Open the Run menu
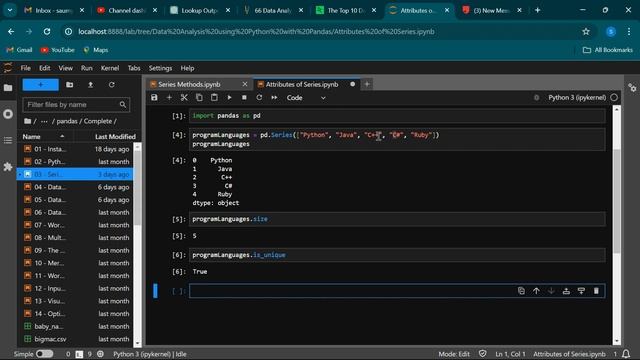This screenshot has width=640, height=360. pyautogui.click(x=87, y=68)
